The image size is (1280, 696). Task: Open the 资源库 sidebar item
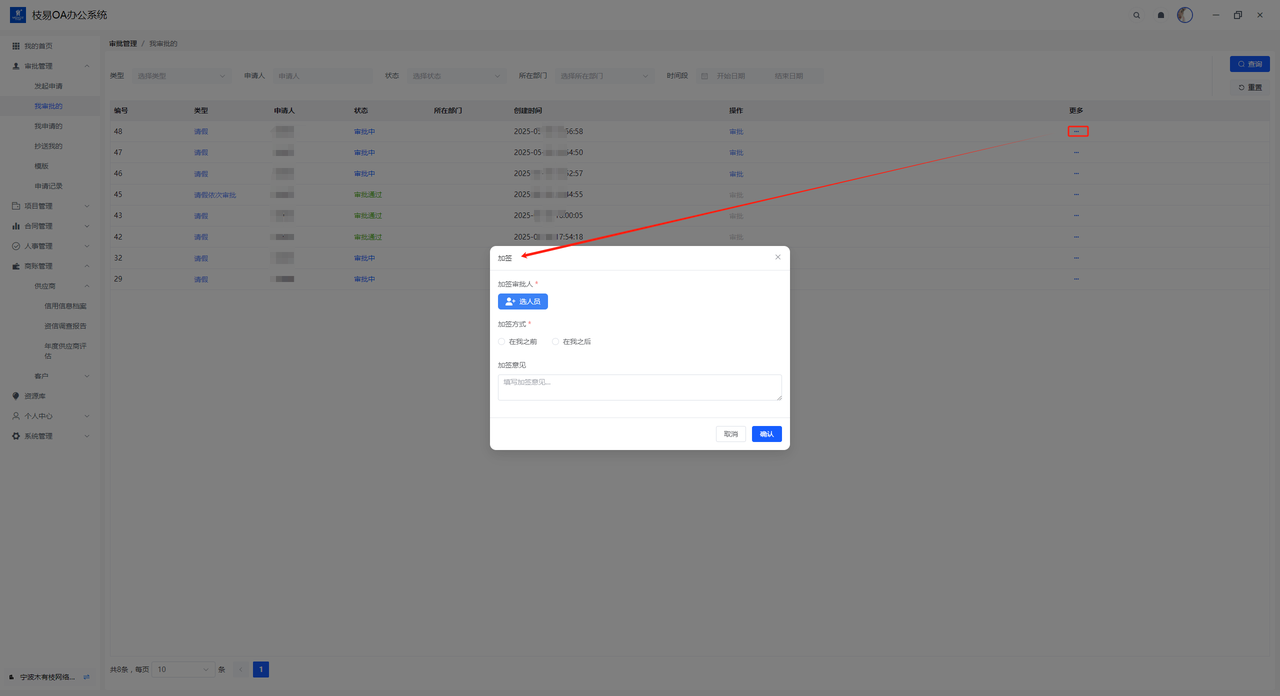point(35,396)
